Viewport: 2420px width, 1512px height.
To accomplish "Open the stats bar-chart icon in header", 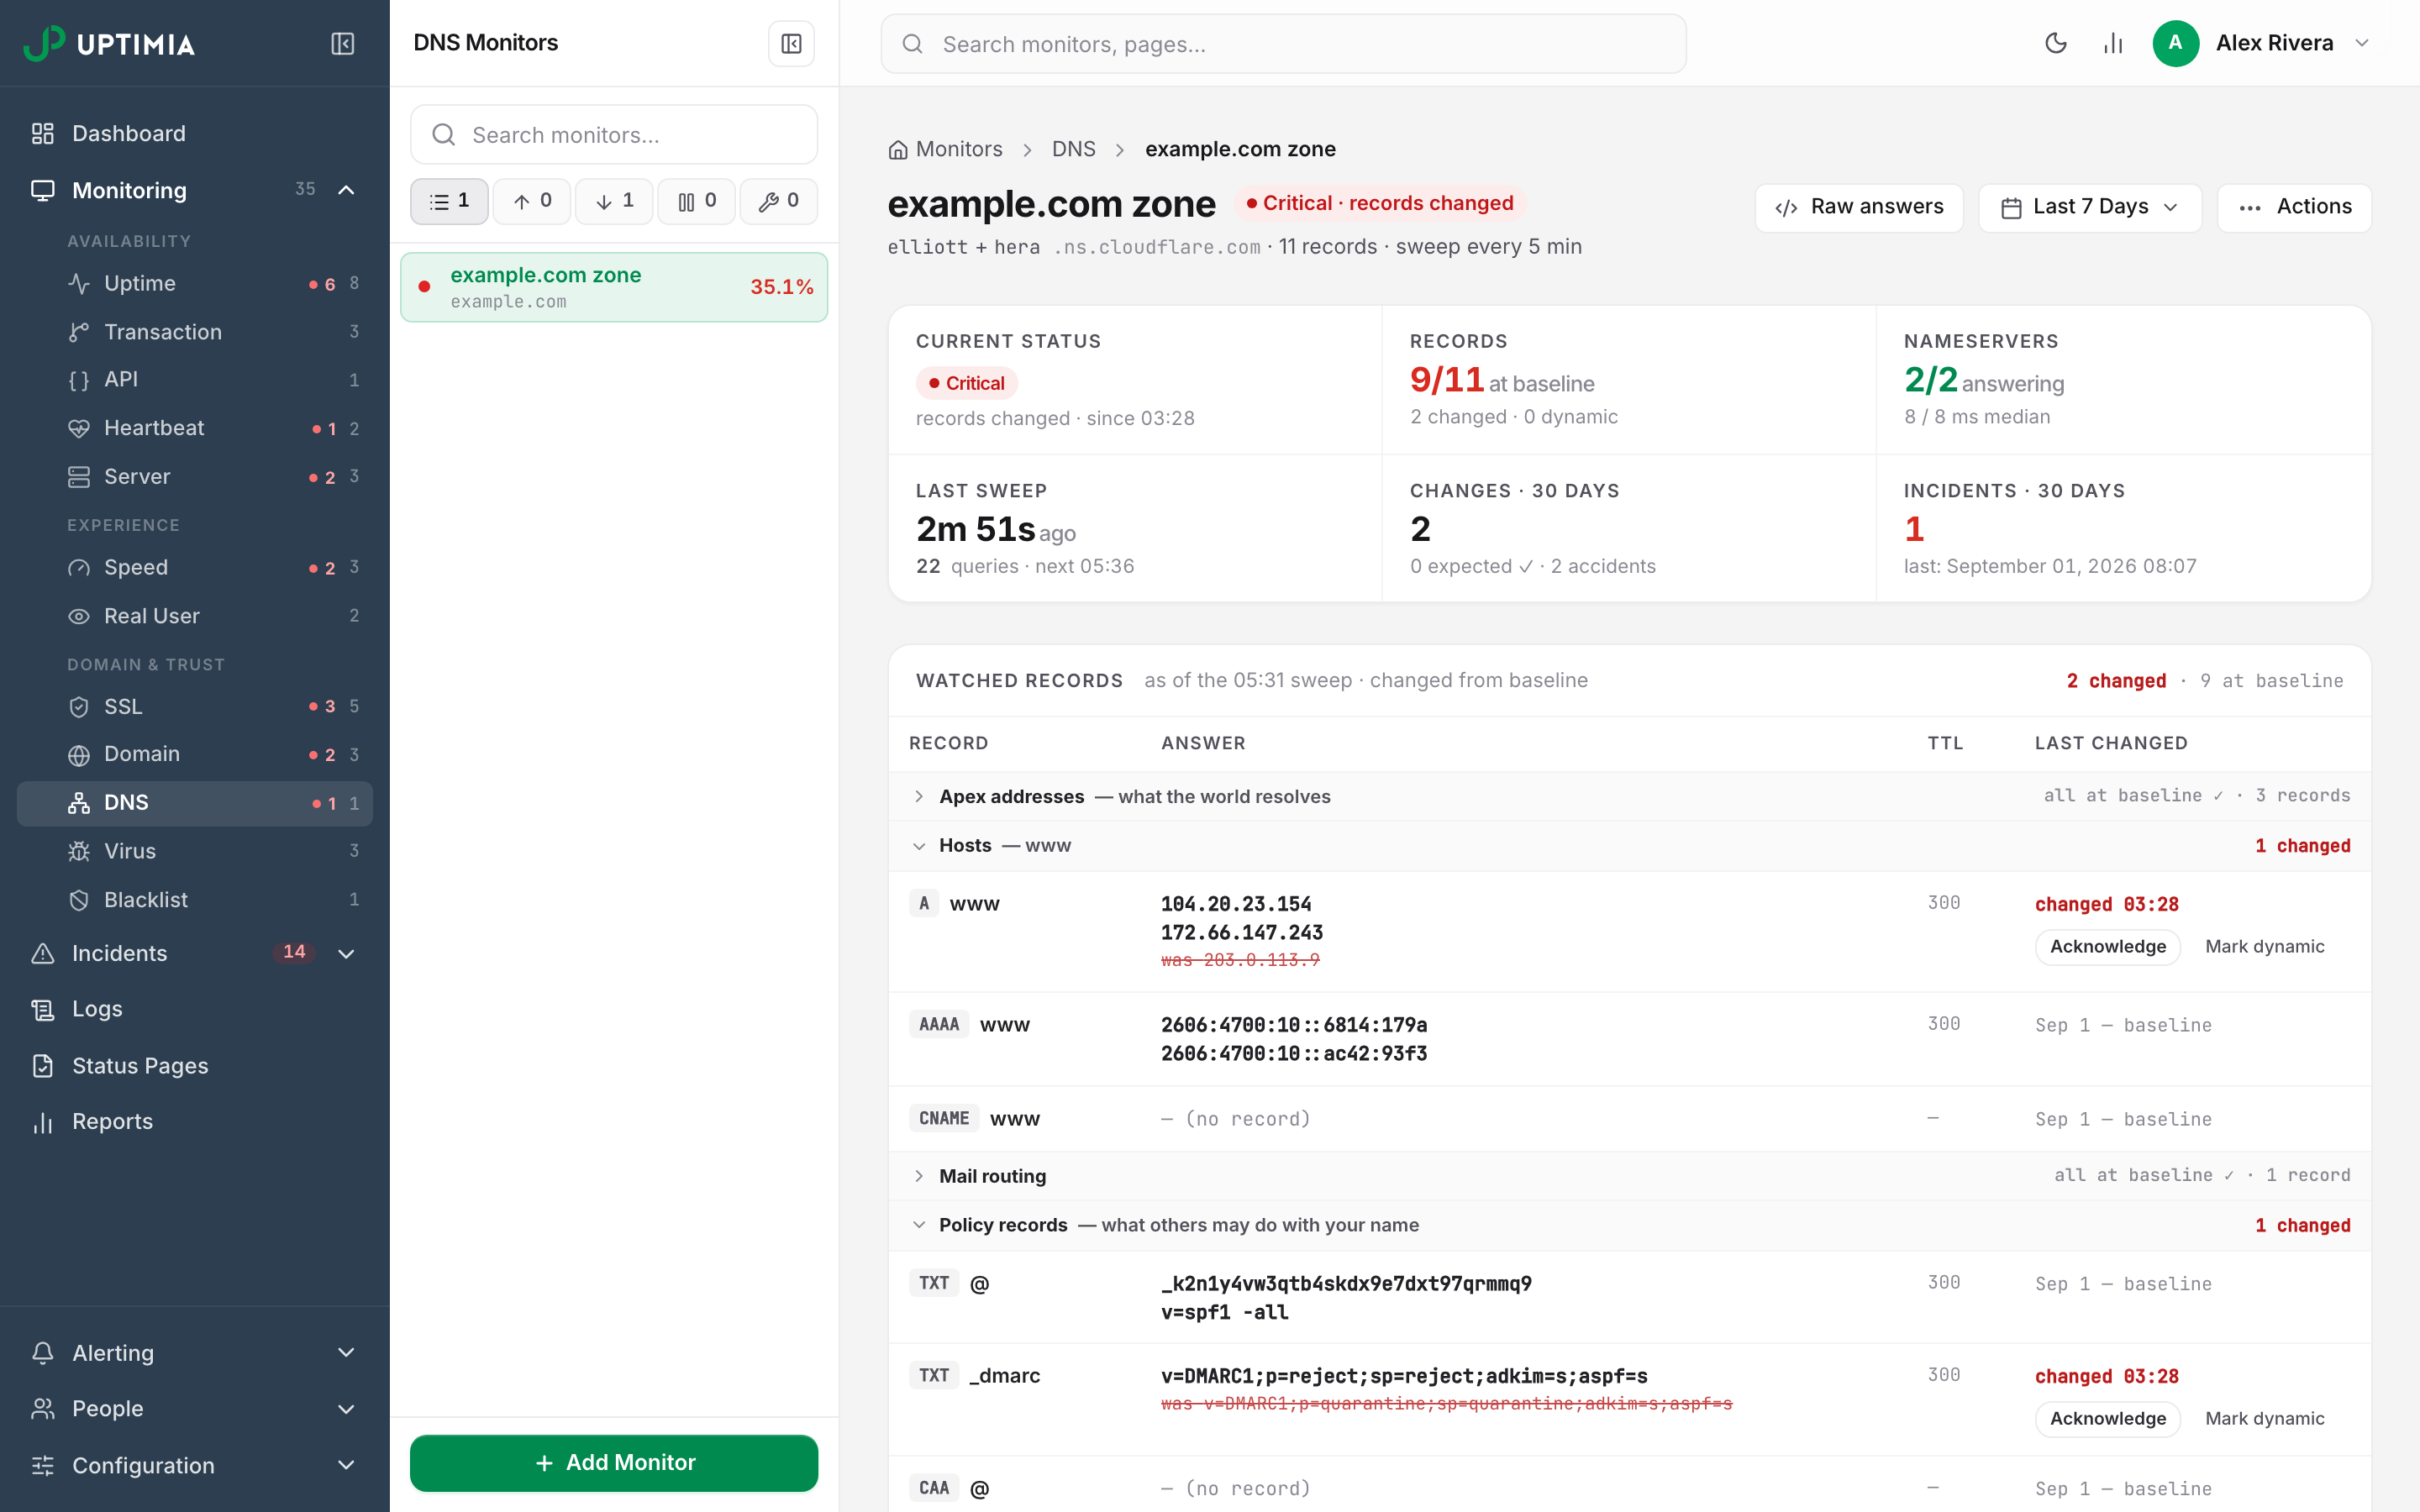I will click(2112, 43).
